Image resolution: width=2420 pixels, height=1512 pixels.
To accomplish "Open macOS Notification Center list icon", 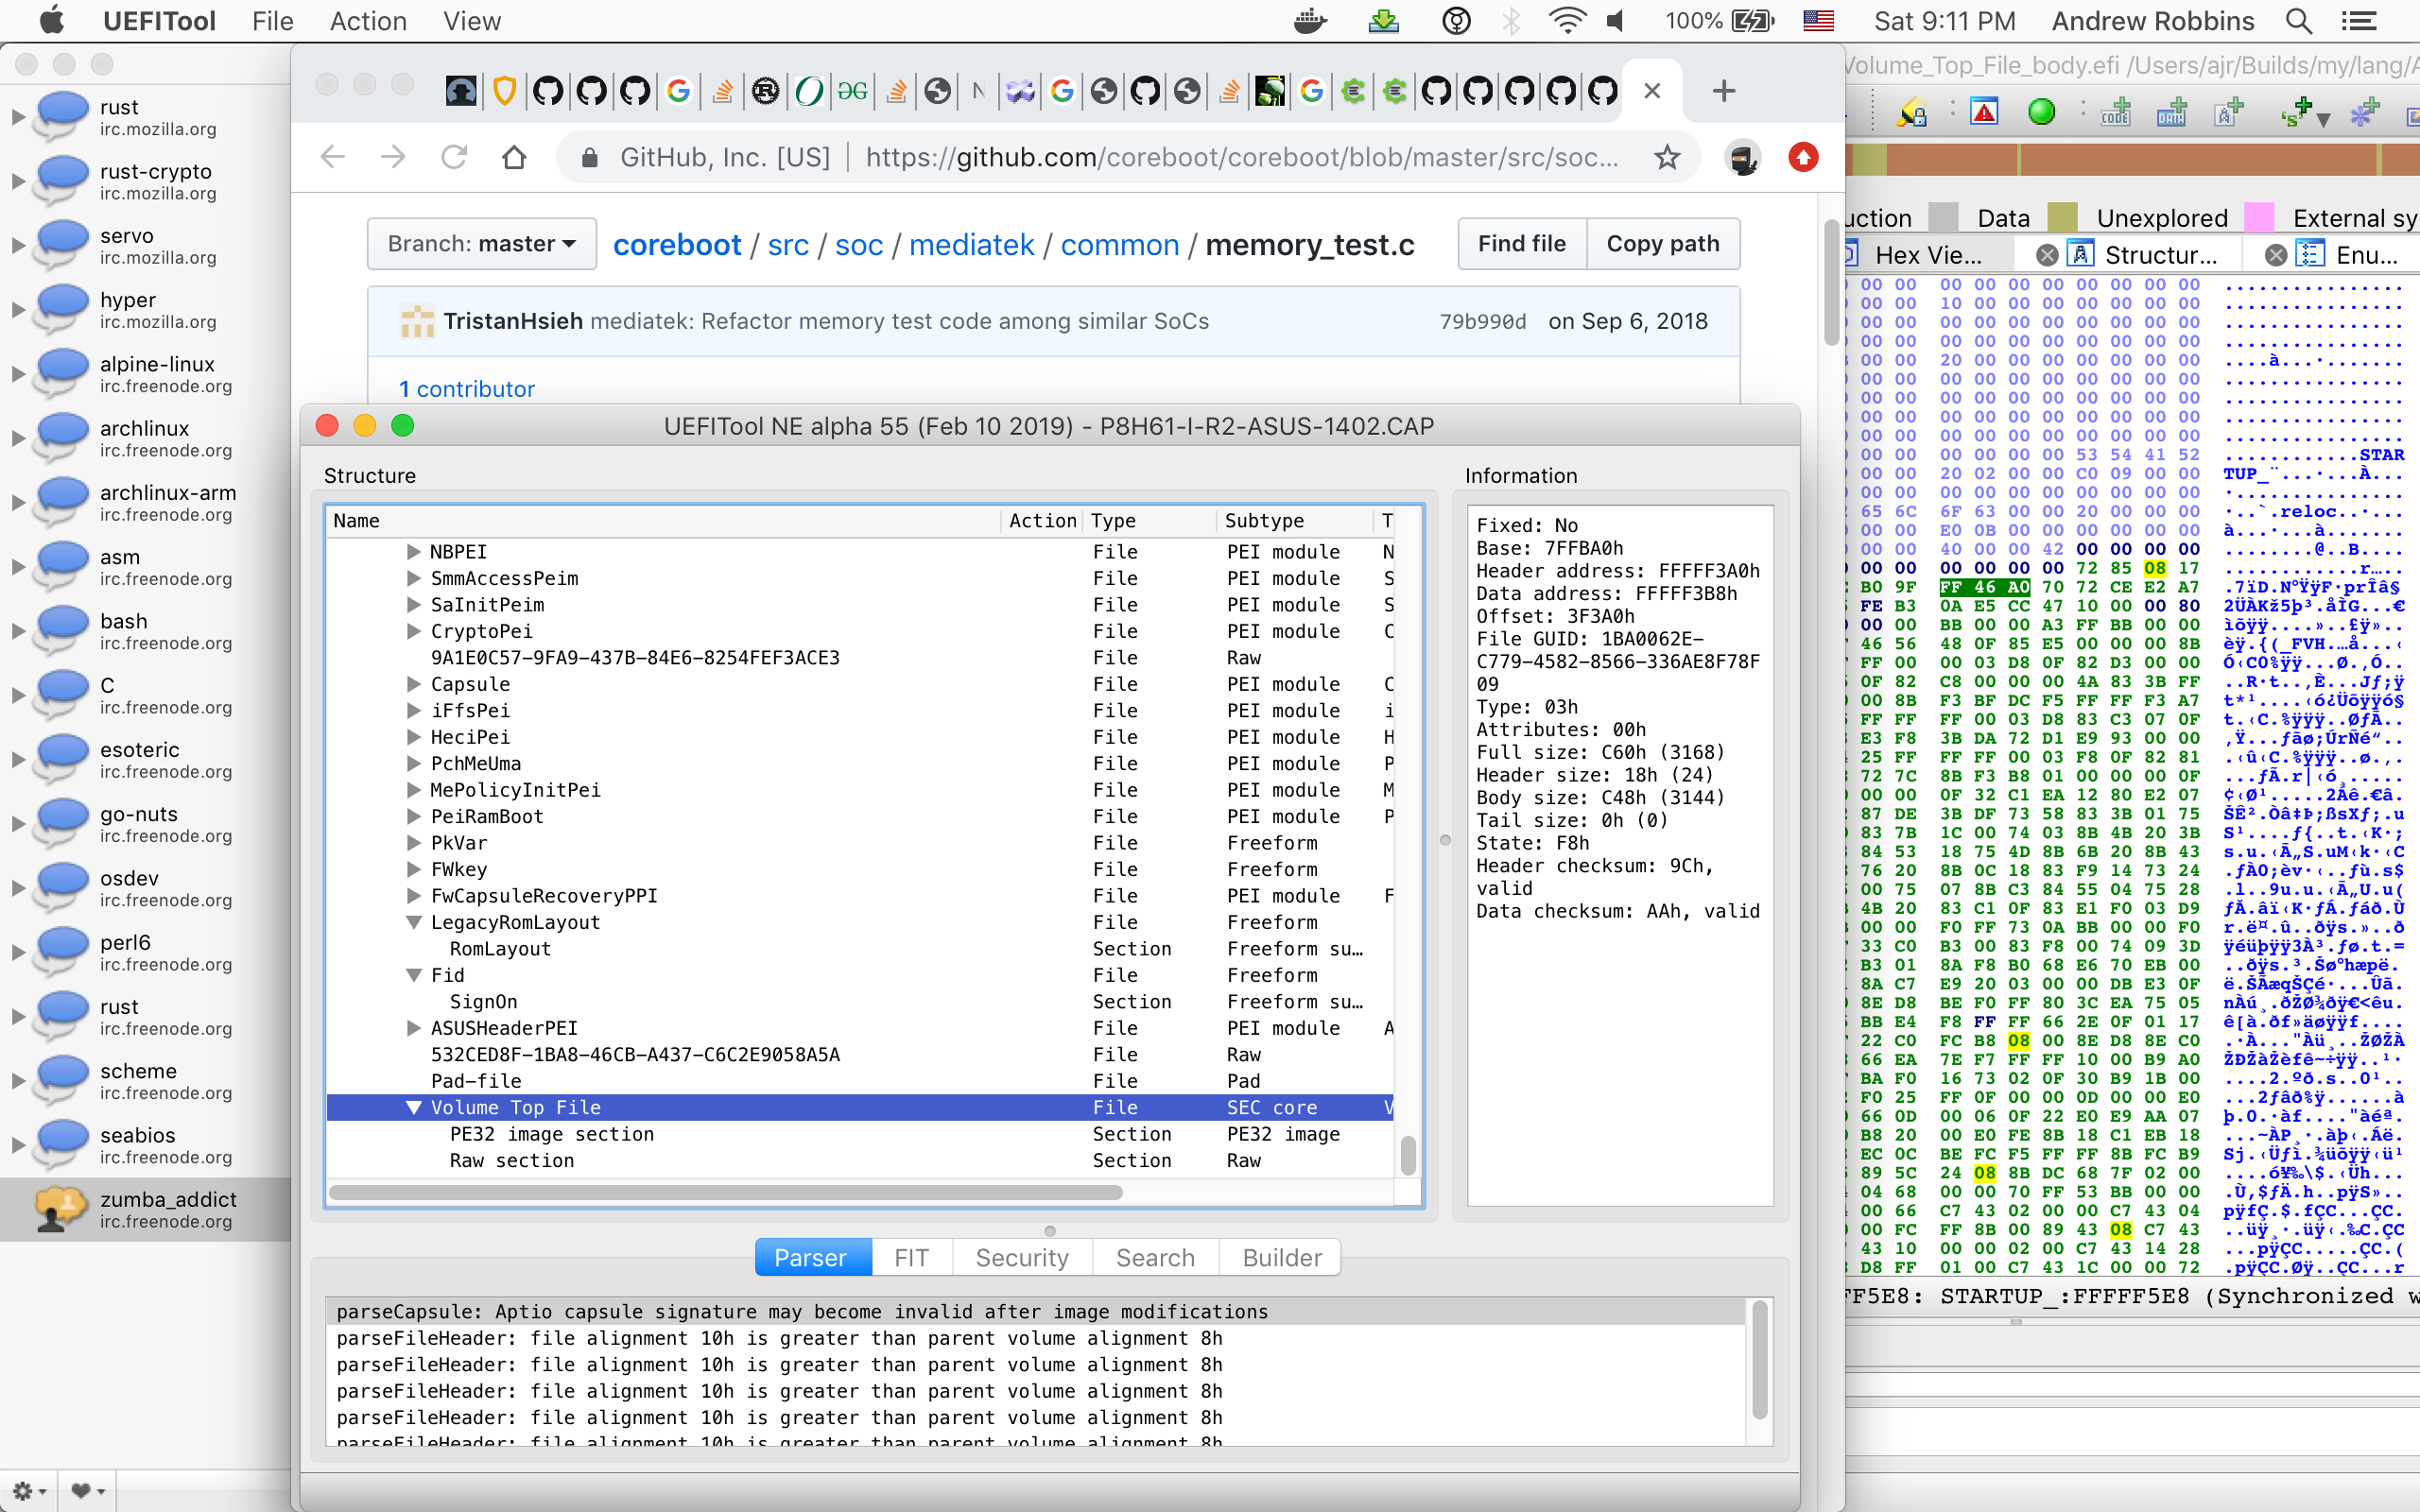I will click(2359, 21).
